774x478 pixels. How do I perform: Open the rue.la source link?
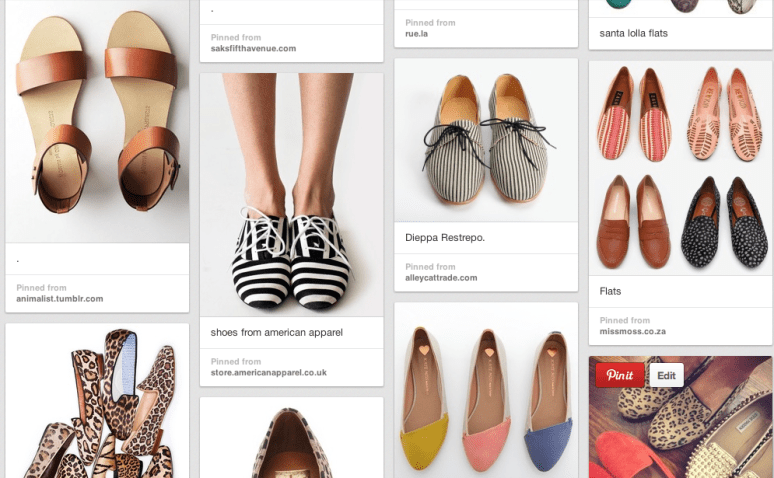(x=417, y=34)
